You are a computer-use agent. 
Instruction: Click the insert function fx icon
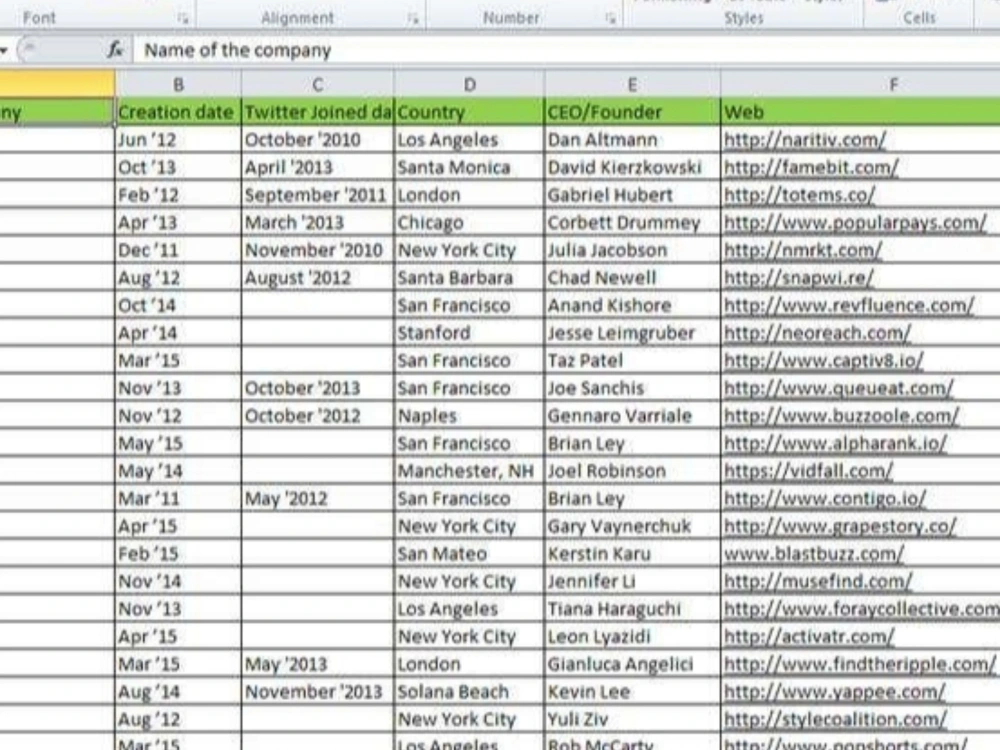[115, 50]
